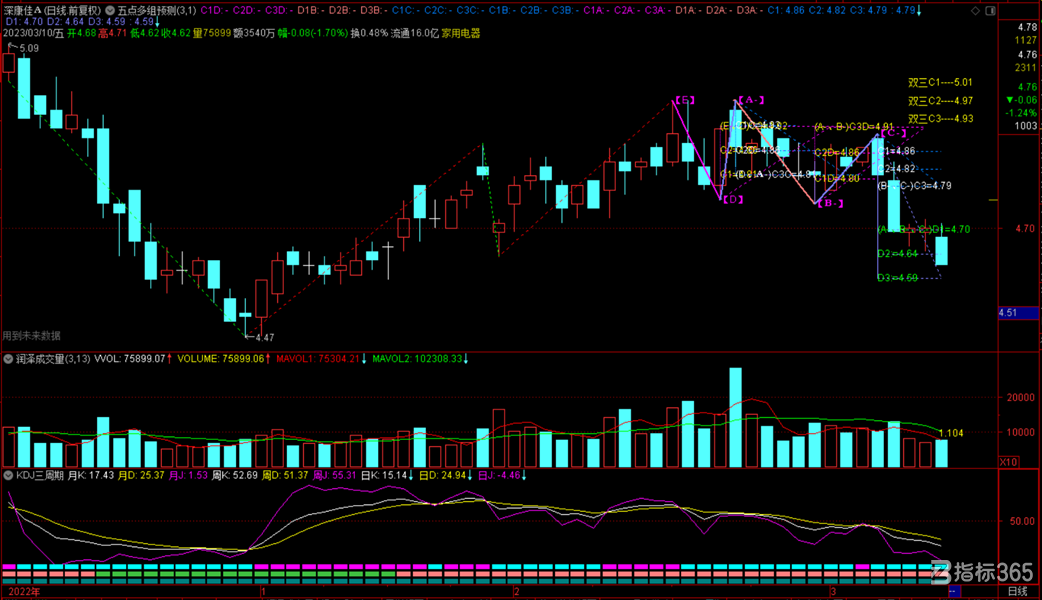This screenshot has width=1042, height=600.
Task: Click the [D] wave point marker
Action: click(x=732, y=199)
